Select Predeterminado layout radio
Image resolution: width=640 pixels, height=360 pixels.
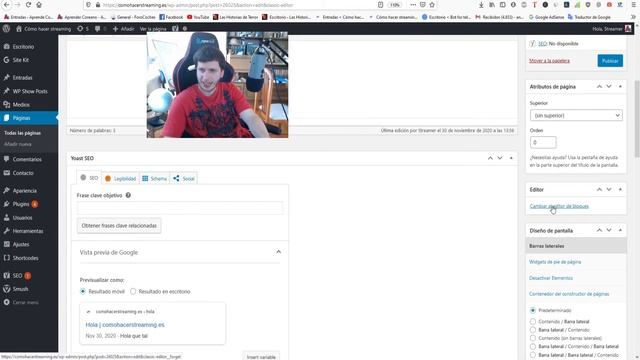(x=533, y=311)
